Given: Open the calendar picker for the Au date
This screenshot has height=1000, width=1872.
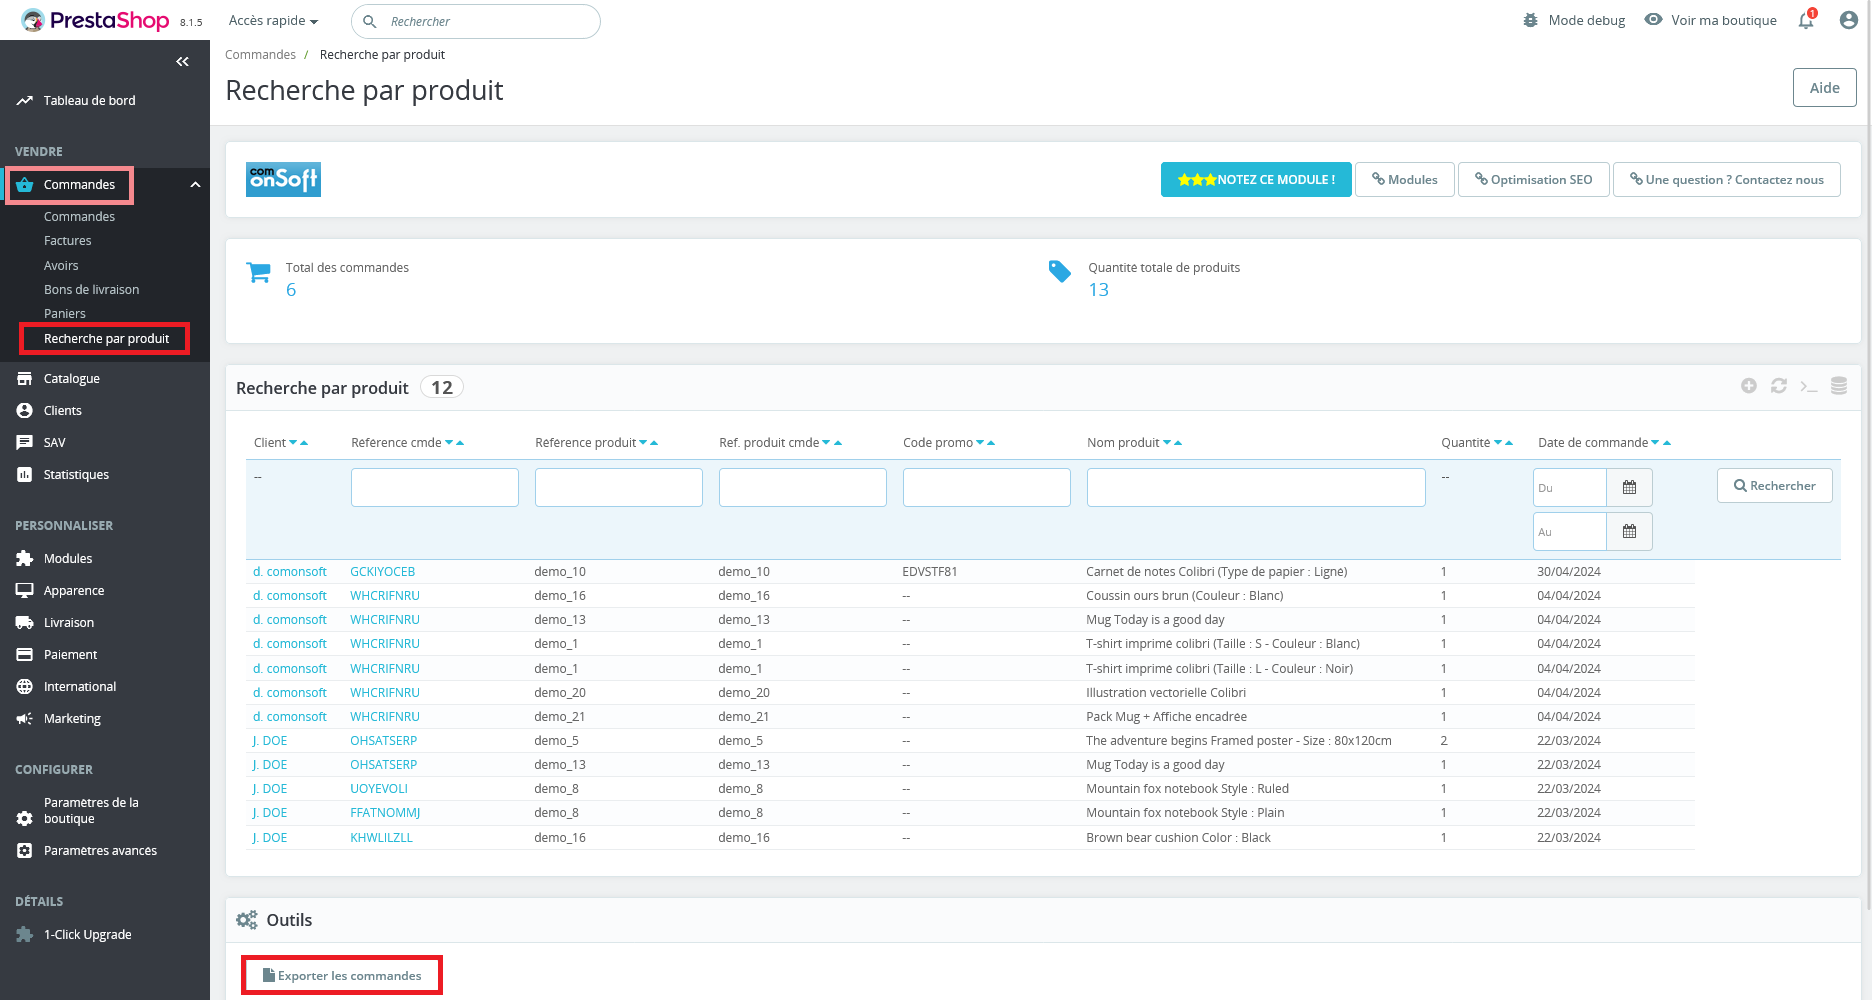Looking at the screenshot, I should pos(1629,531).
